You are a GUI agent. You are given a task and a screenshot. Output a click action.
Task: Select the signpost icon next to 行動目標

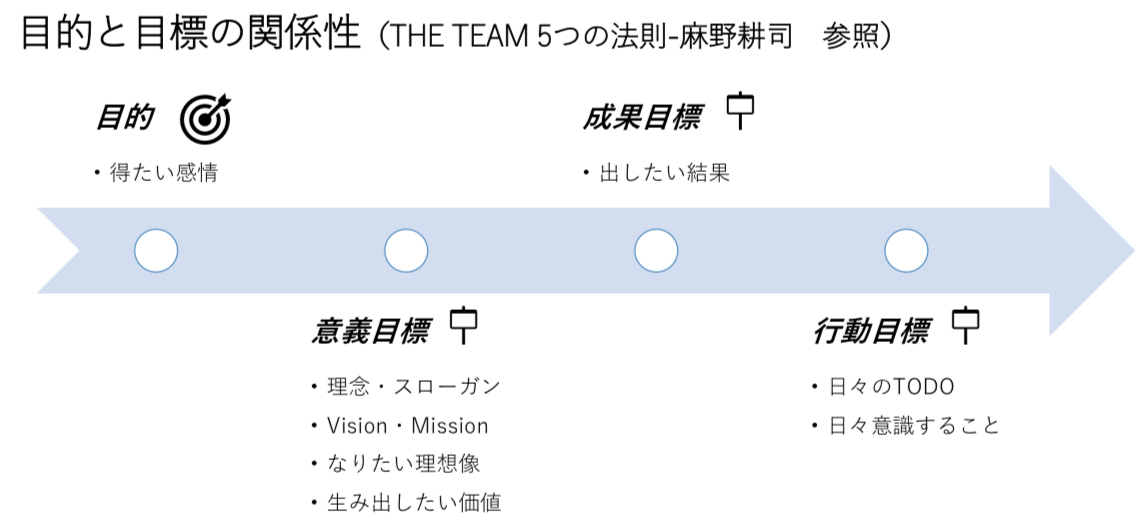965,325
